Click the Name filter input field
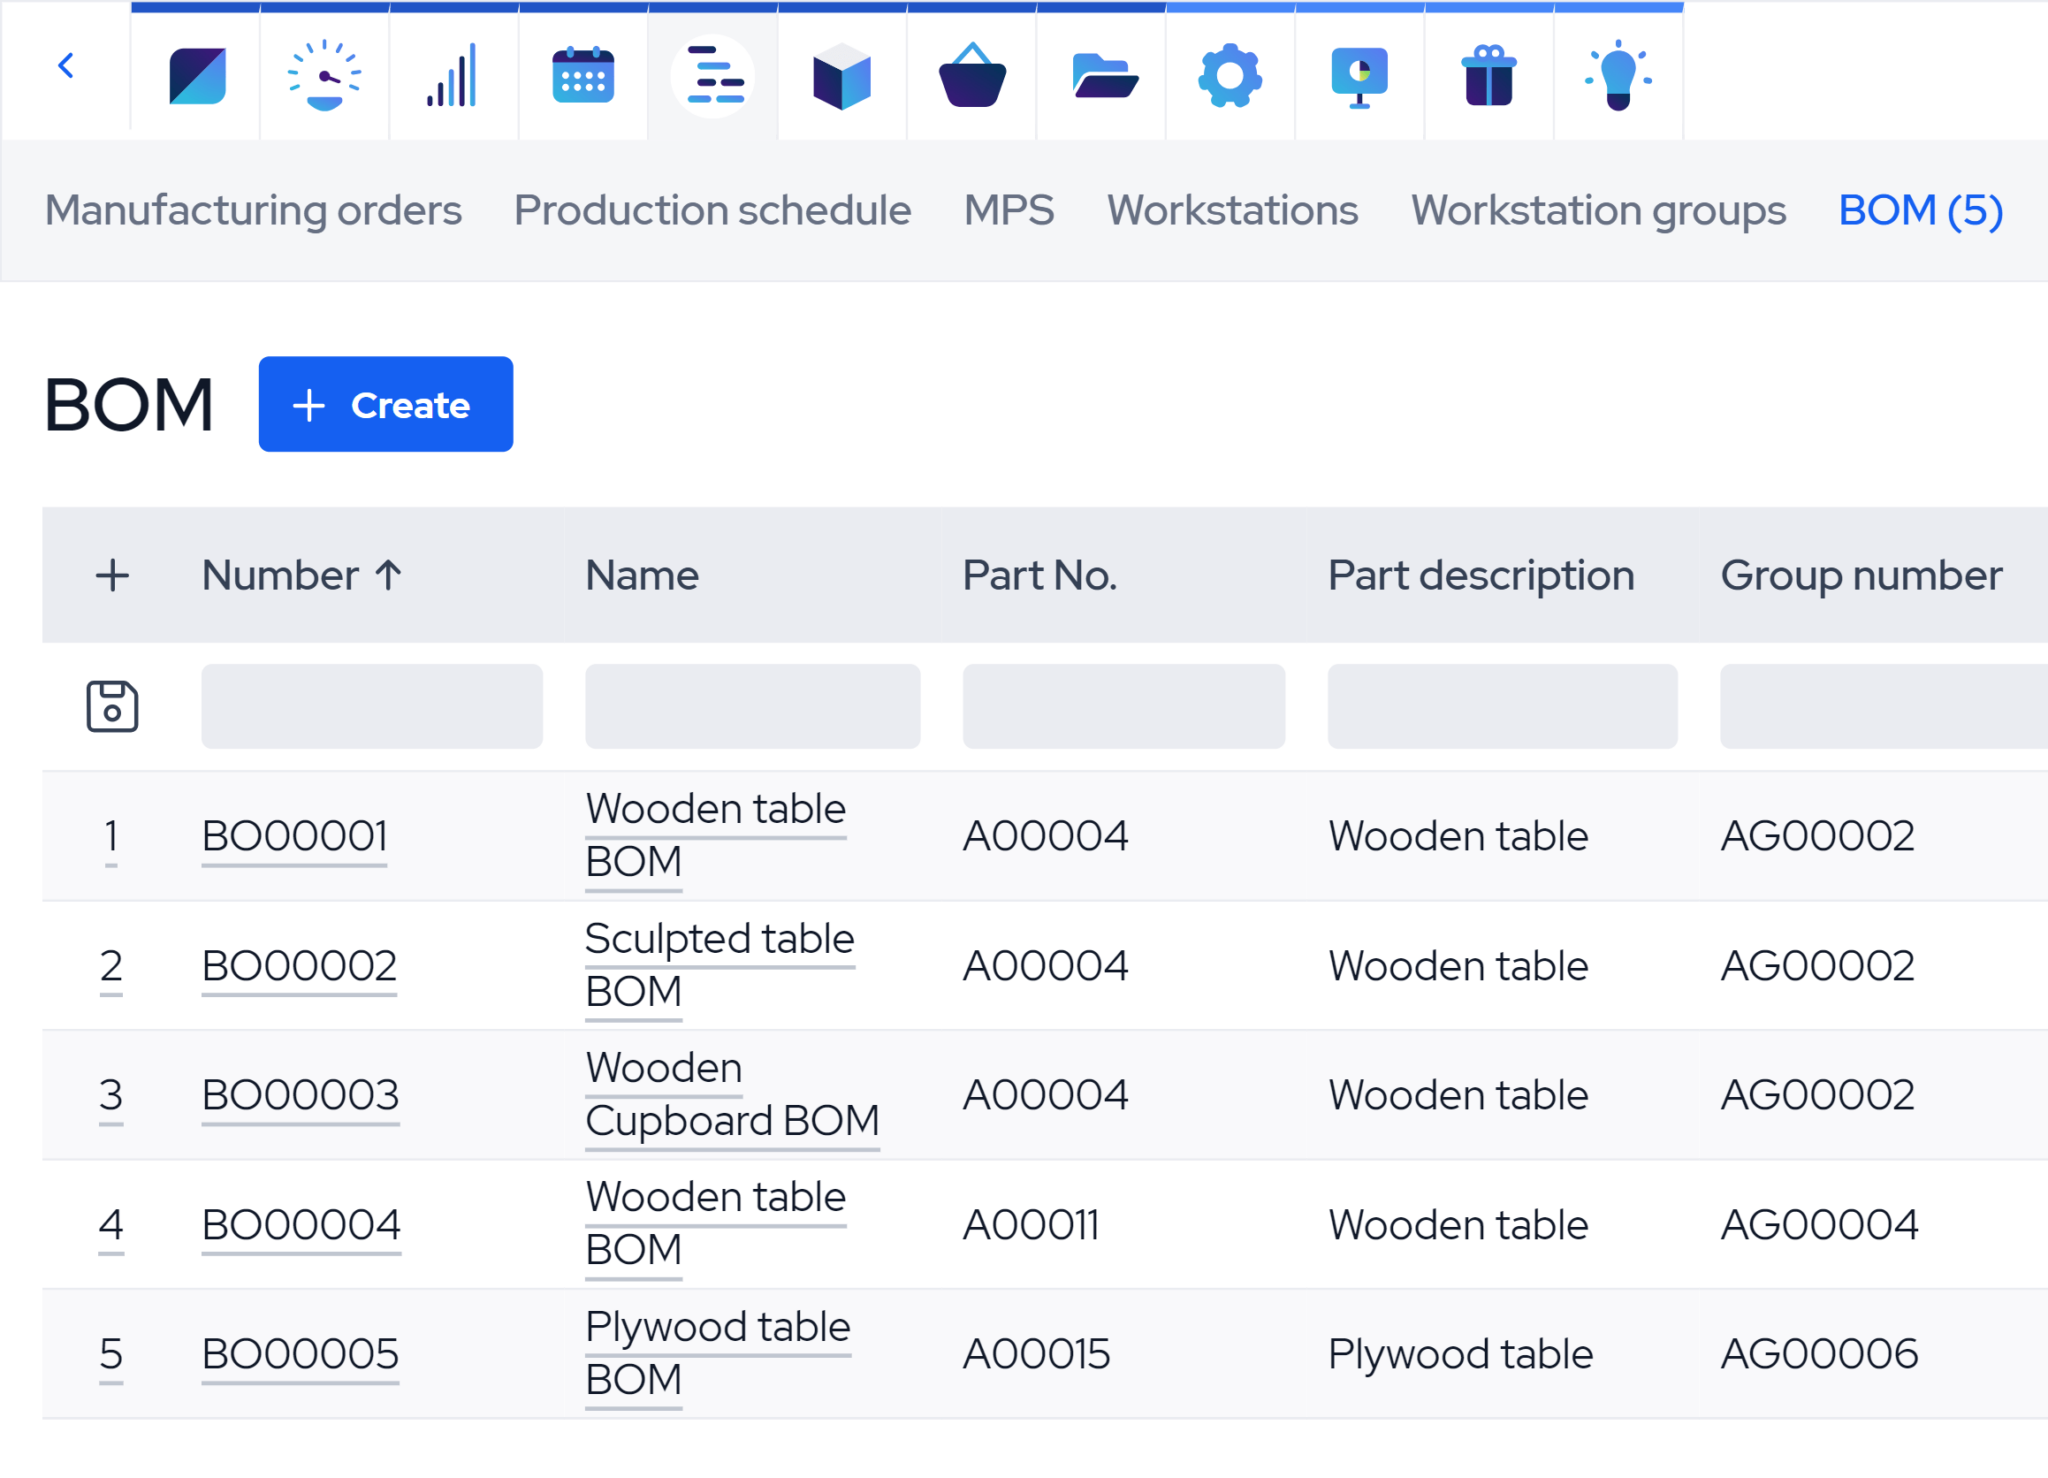The width and height of the screenshot is (2048, 1478). pos(752,706)
